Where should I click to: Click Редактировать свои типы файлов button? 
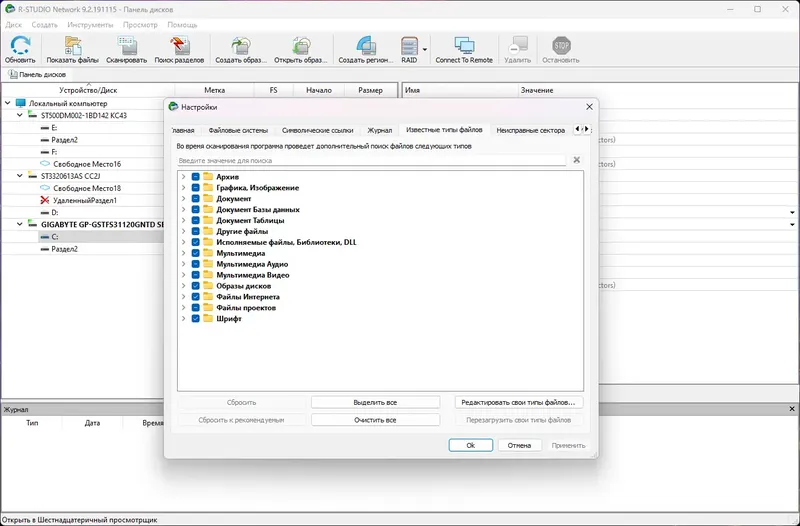click(518, 403)
